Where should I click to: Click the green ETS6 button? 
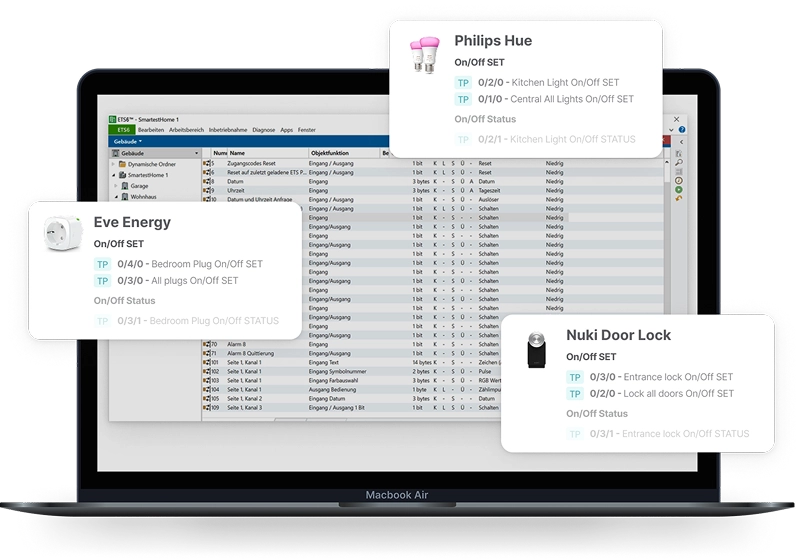123,130
